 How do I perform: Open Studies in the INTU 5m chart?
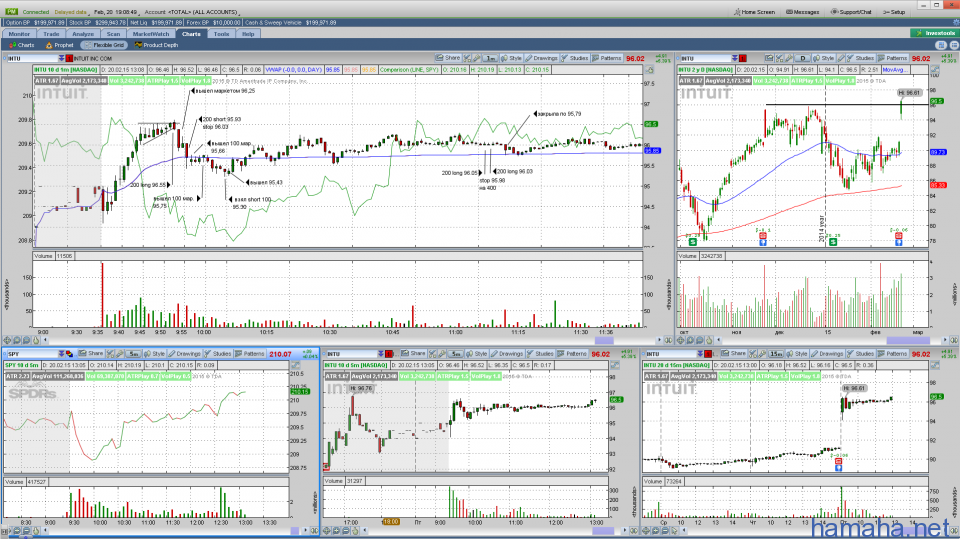[541, 353]
